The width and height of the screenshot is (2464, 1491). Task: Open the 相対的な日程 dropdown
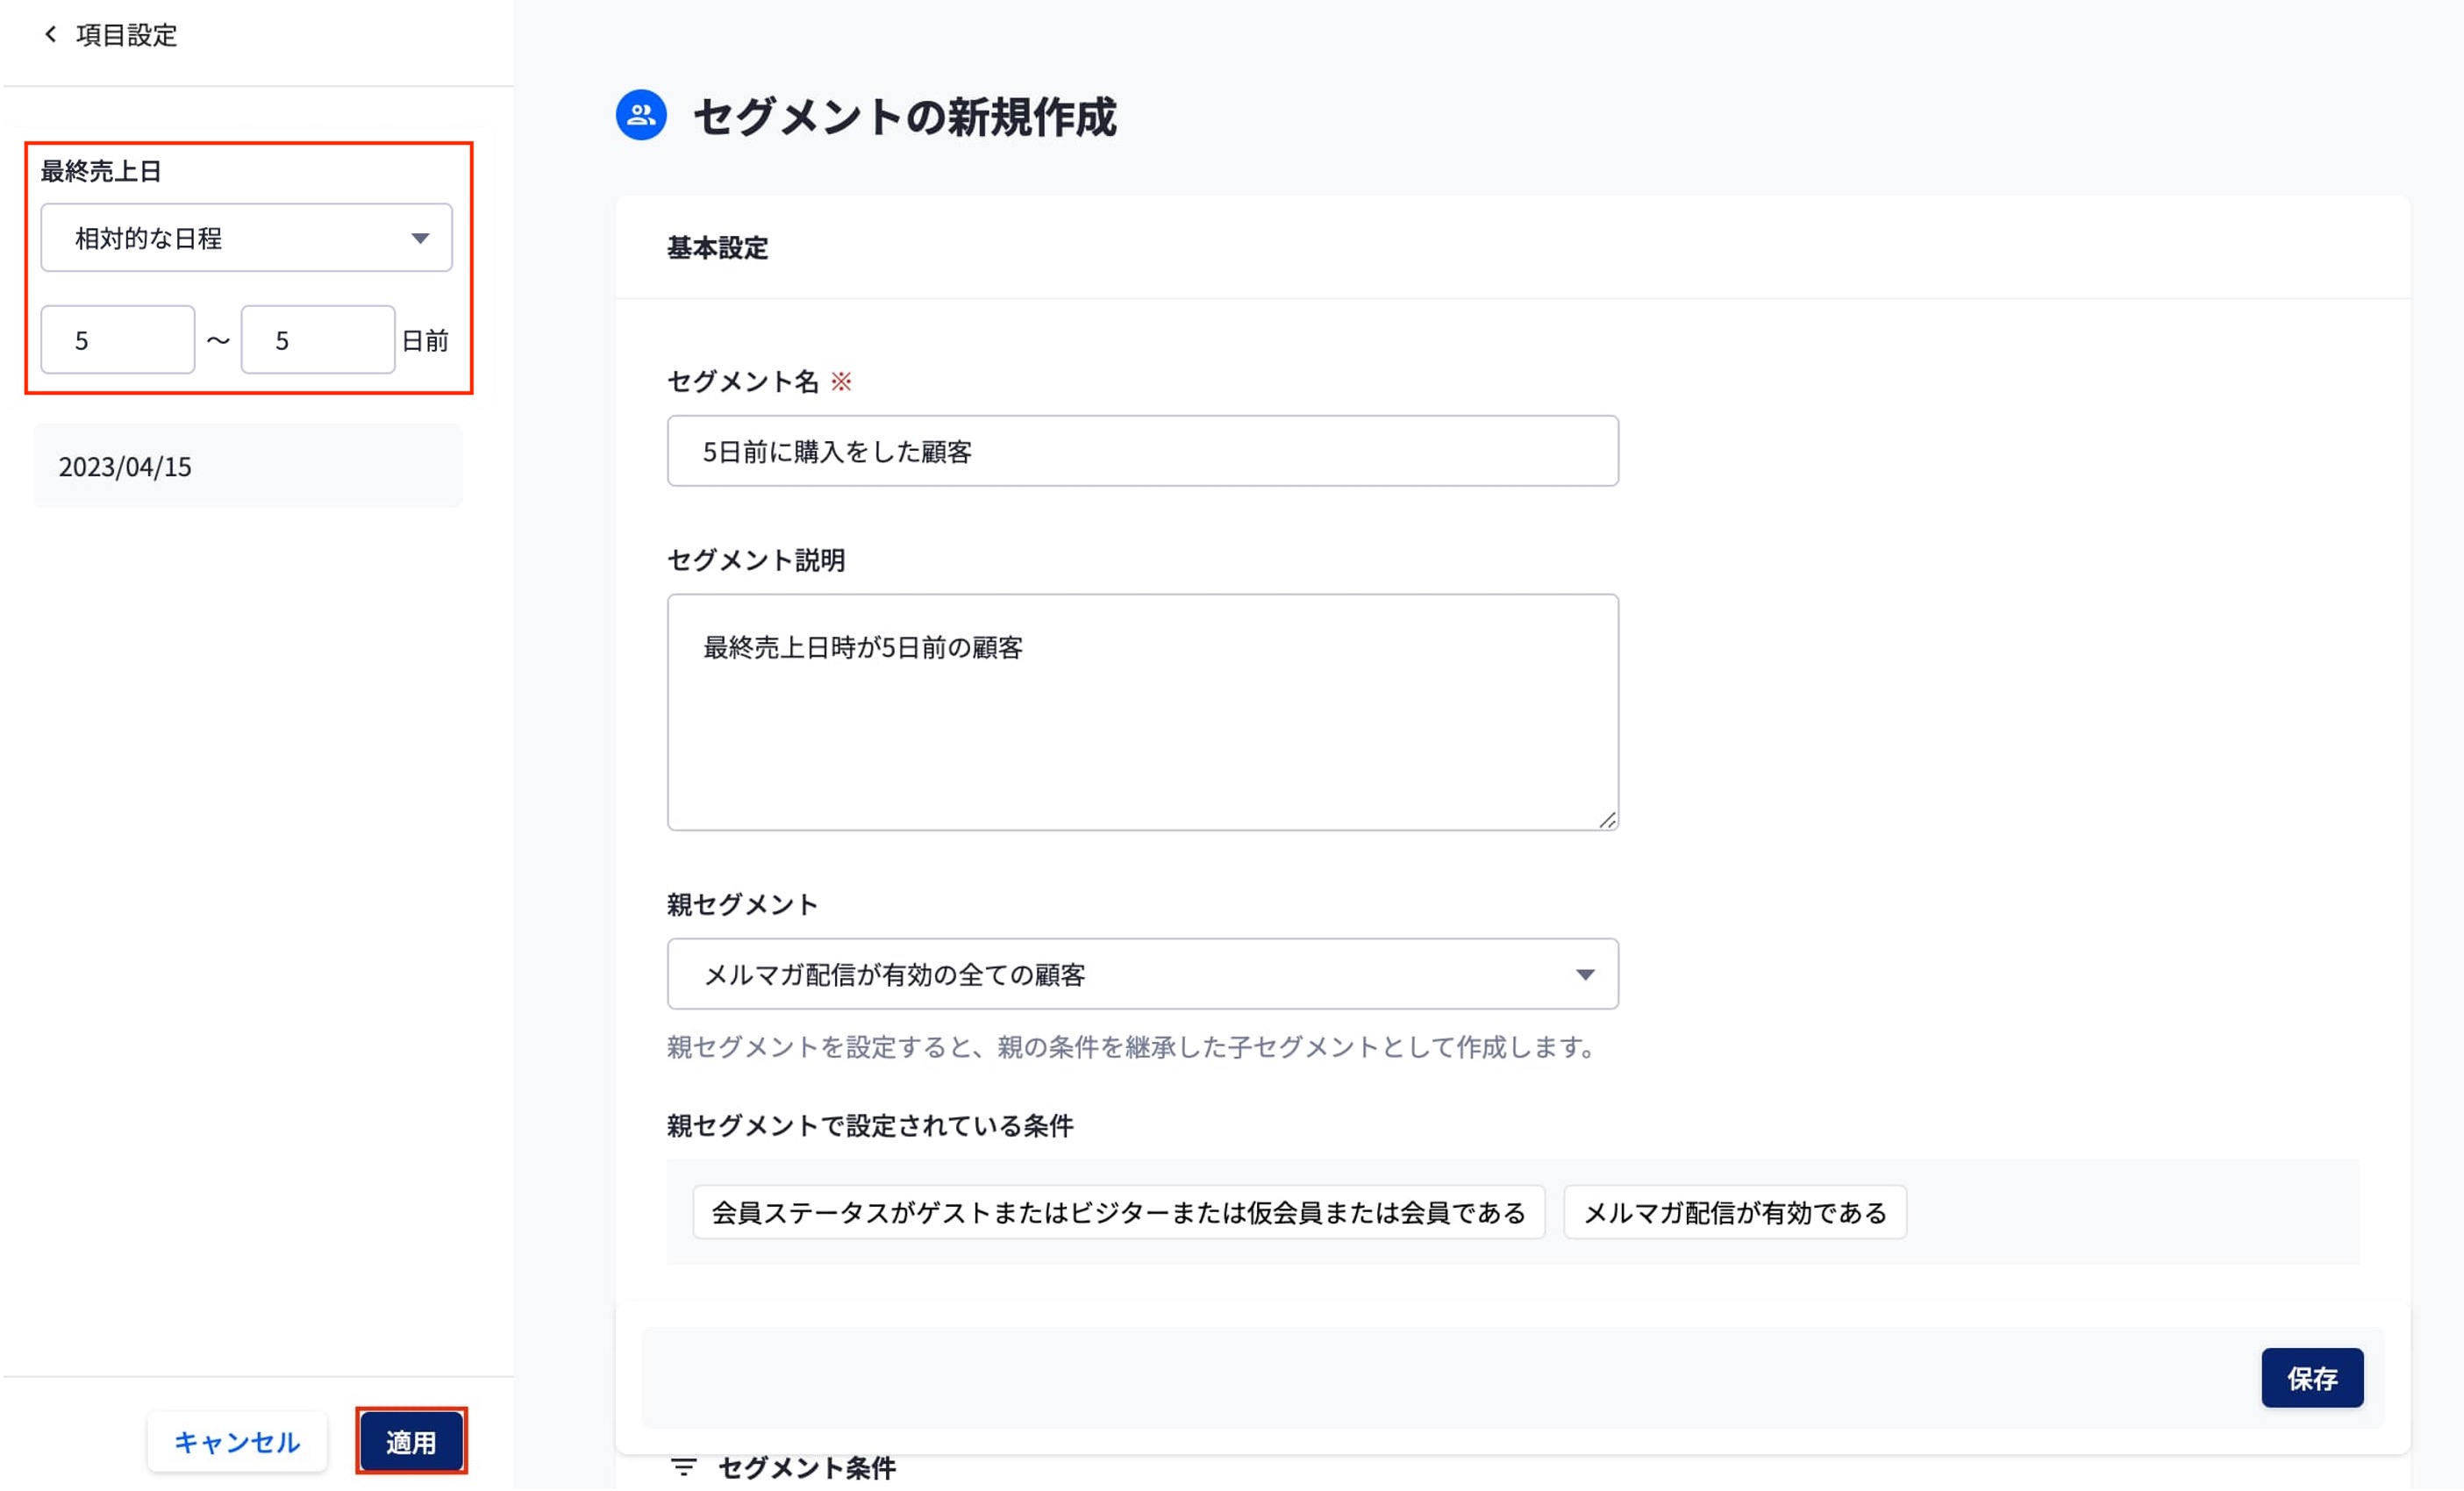246,238
